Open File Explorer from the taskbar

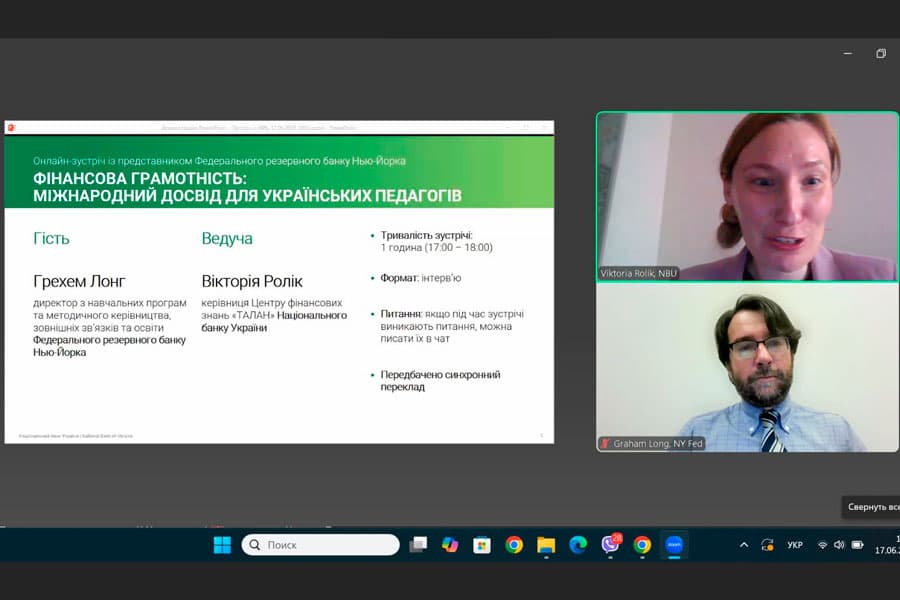point(546,545)
